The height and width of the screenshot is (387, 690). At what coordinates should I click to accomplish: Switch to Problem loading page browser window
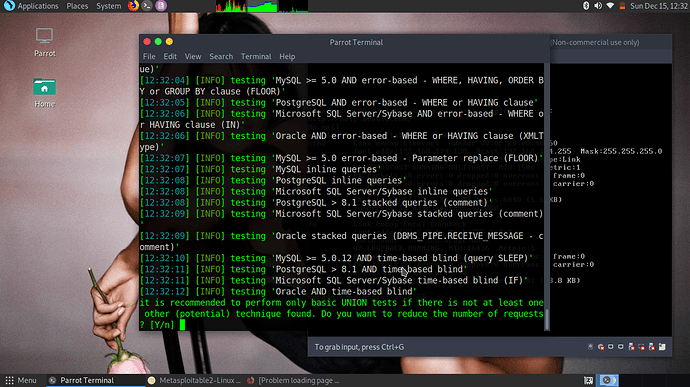[x=294, y=380]
